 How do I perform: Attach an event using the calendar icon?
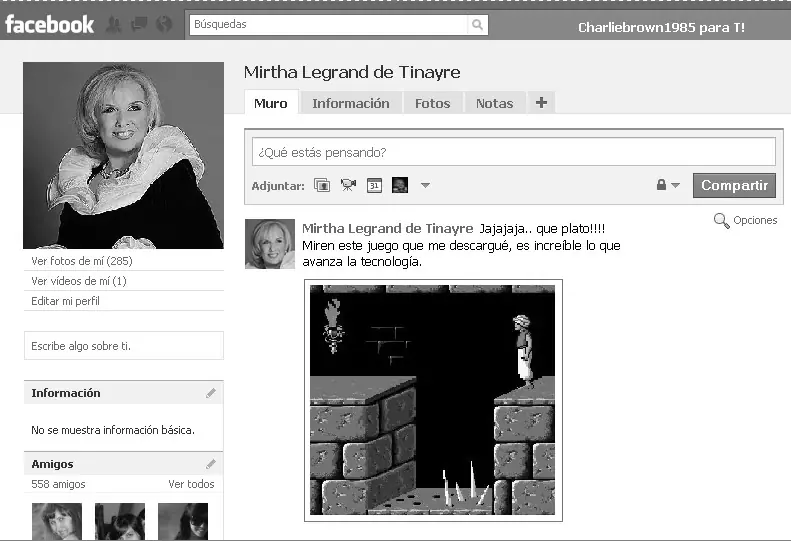tap(374, 185)
